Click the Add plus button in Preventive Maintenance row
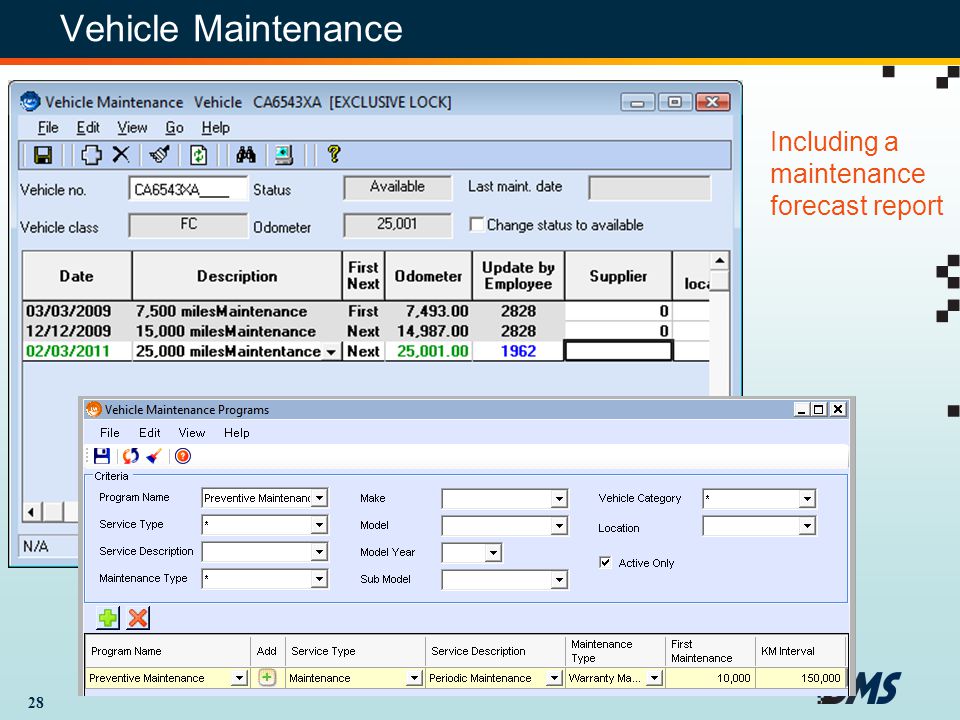 [x=267, y=677]
